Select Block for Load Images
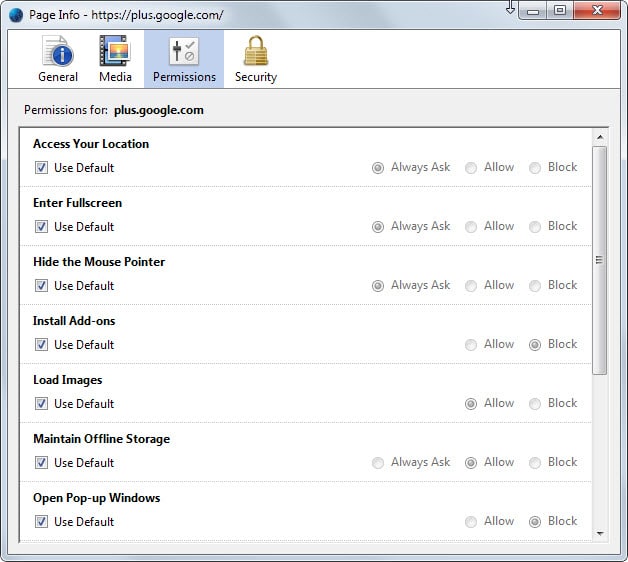Image resolution: width=628 pixels, height=562 pixels. pos(535,404)
